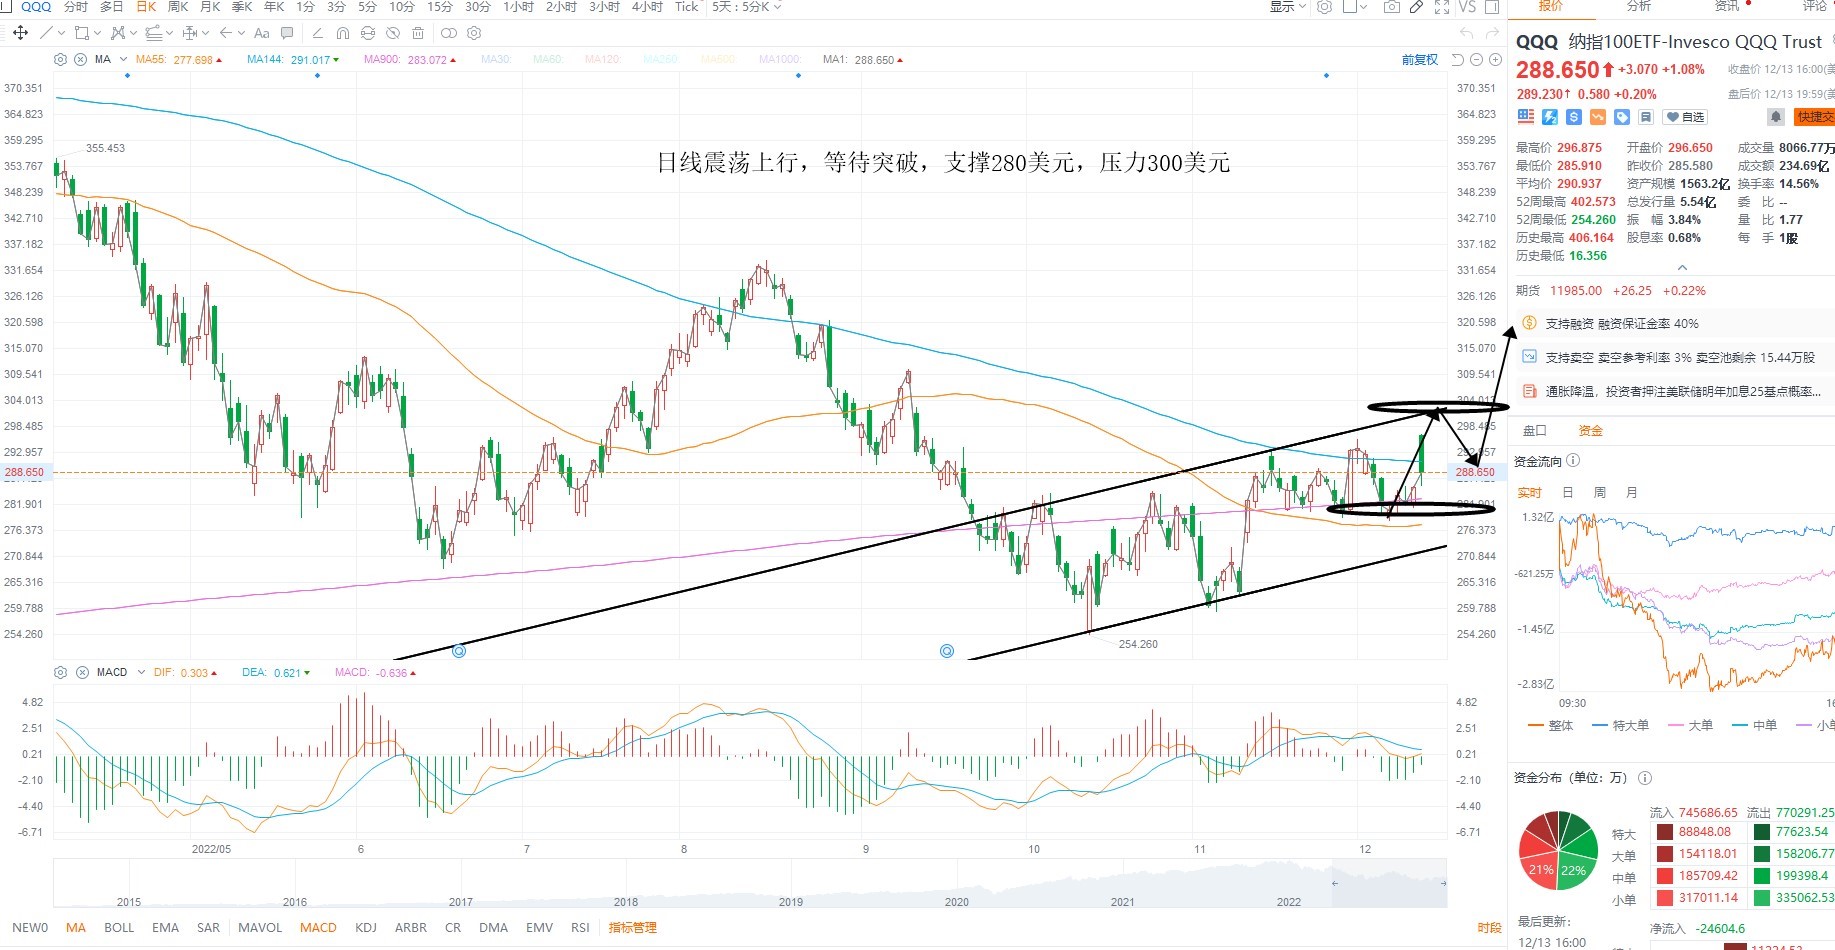
Task: Select the line drawing tool
Action: coord(46,33)
